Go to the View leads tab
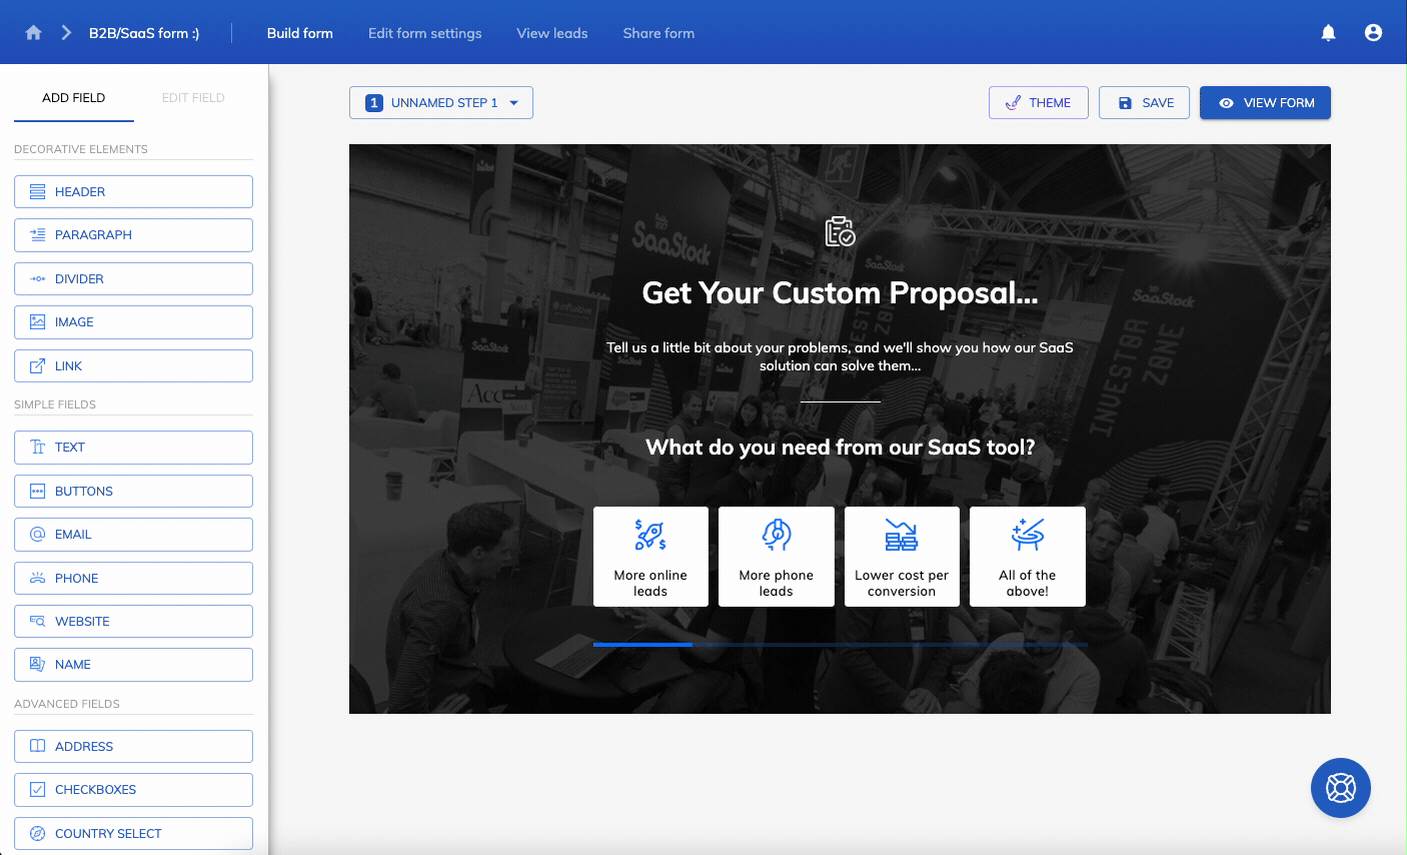This screenshot has width=1407, height=855. pos(552,33)
